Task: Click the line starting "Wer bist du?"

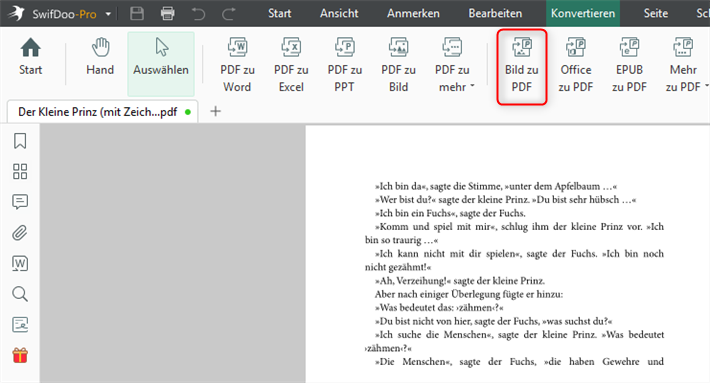Action: 505,200
